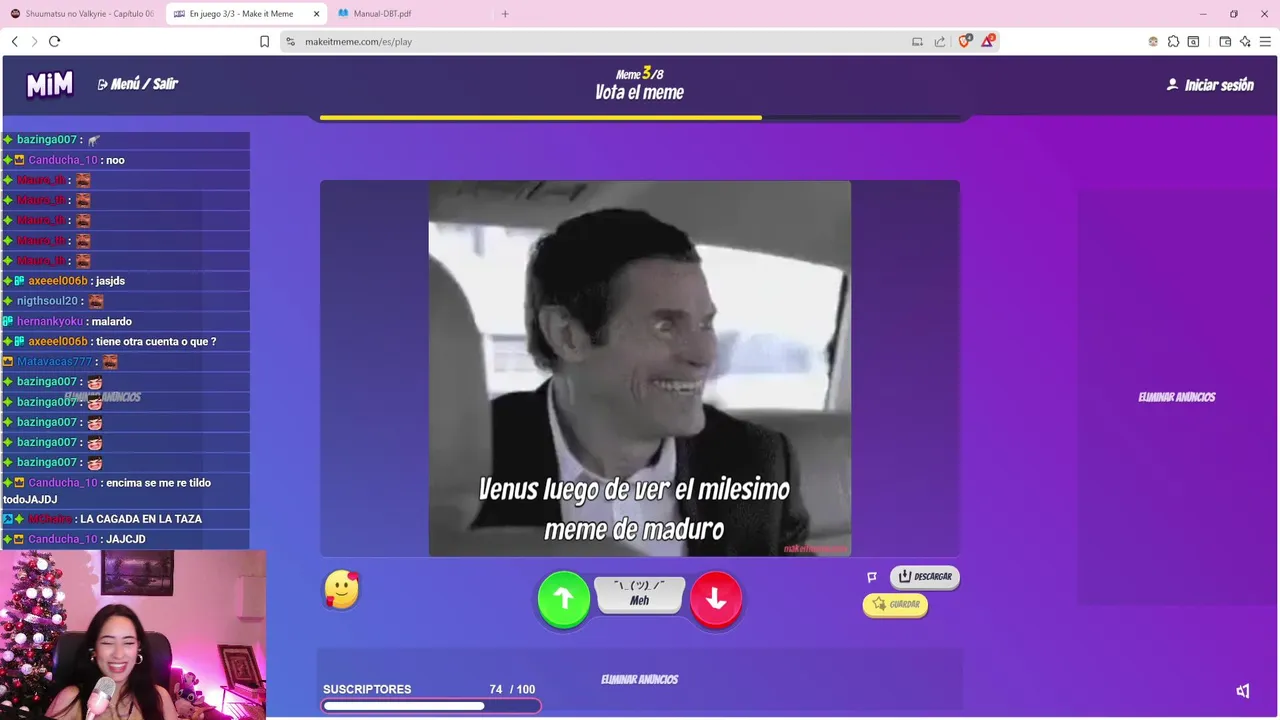Click Eliminar Anuncios below the meme
1280x720 pixels.
click(x=640, y=679)
